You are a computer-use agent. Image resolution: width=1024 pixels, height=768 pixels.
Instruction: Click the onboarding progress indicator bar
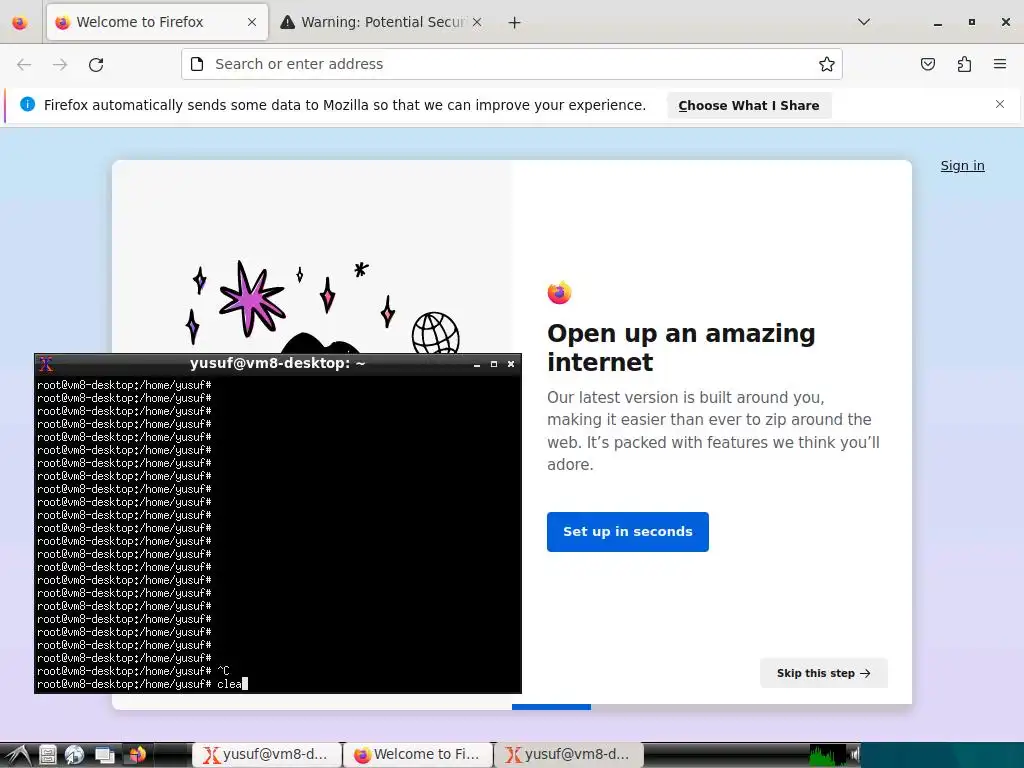point(551,707)
